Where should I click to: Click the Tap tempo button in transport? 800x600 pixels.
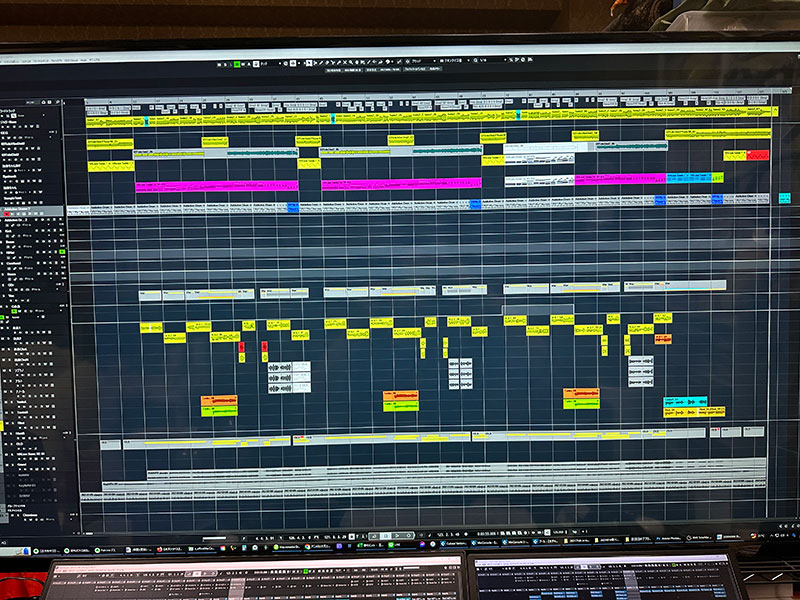[575, 531]
